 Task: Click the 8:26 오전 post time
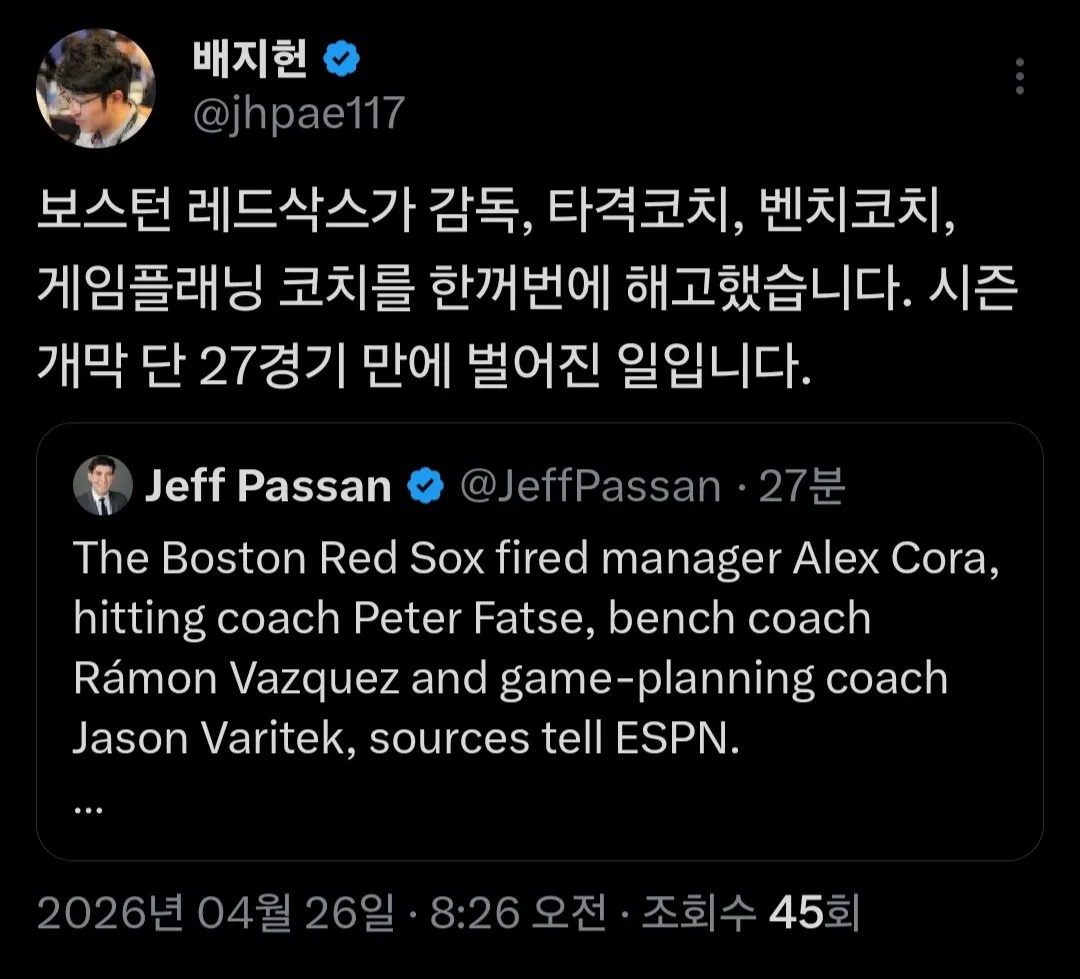click(x=518, y=913)
